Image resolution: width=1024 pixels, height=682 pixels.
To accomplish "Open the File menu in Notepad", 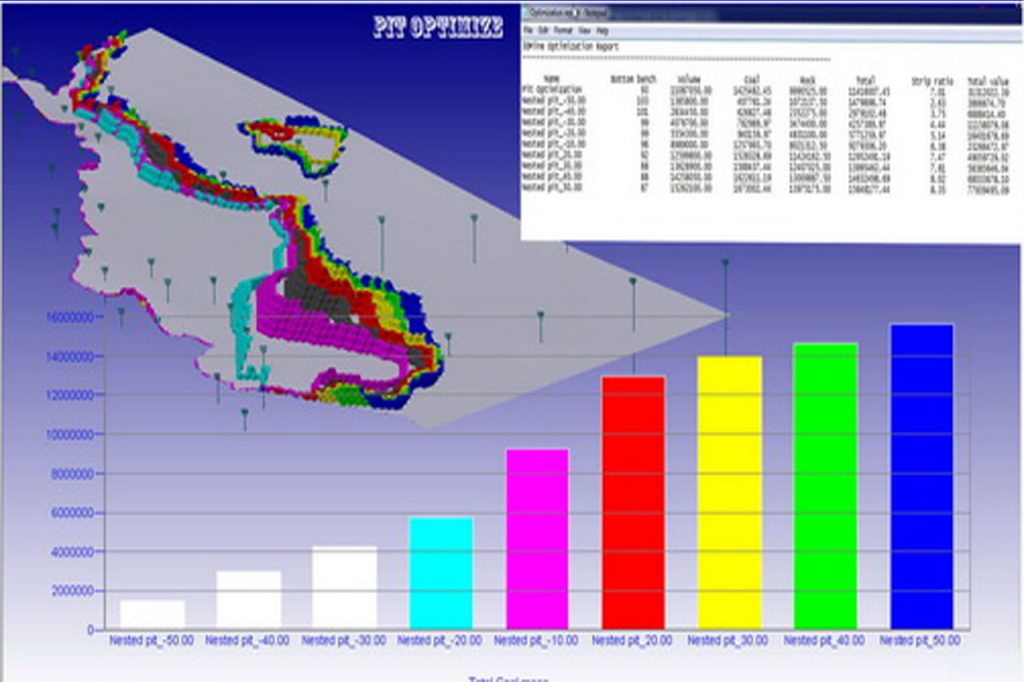I will coord(527,30).
